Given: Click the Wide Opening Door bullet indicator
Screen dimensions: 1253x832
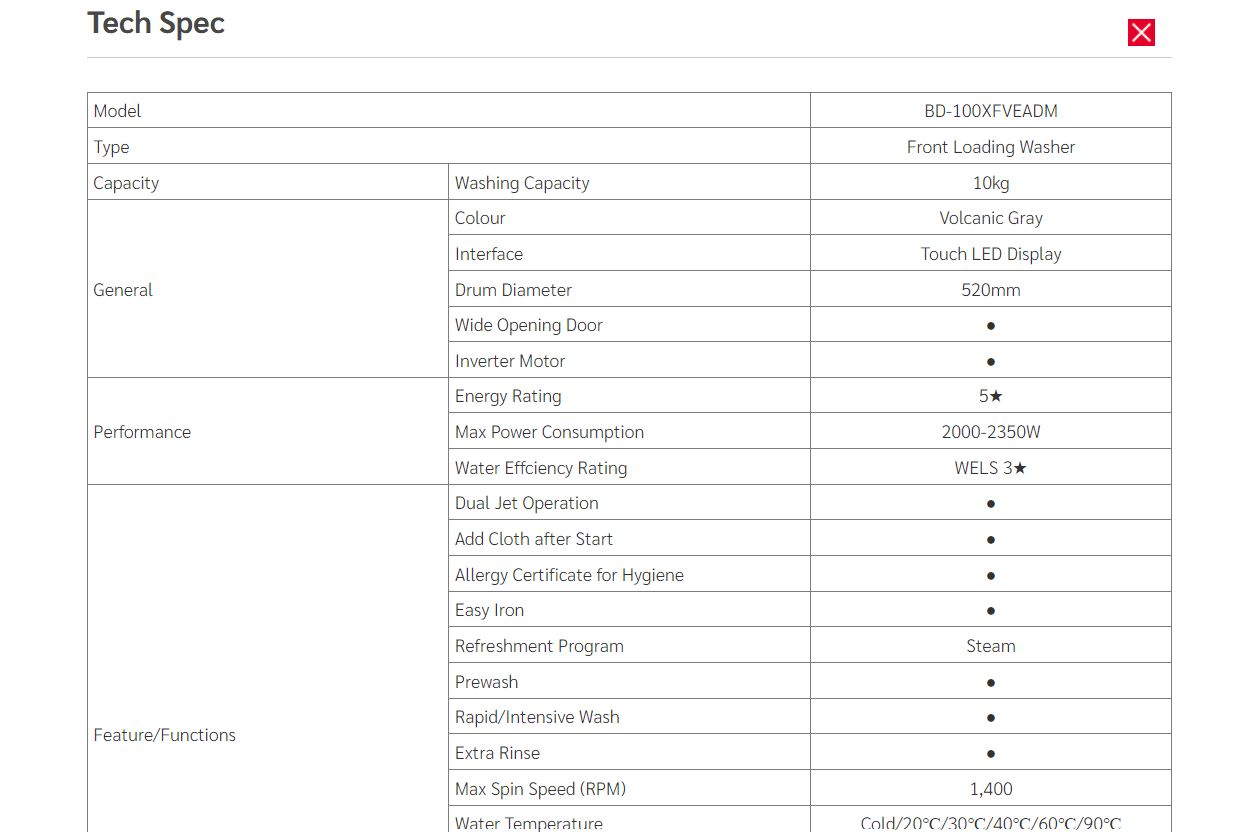Looking at the screenshot, I should coord(990,326).
